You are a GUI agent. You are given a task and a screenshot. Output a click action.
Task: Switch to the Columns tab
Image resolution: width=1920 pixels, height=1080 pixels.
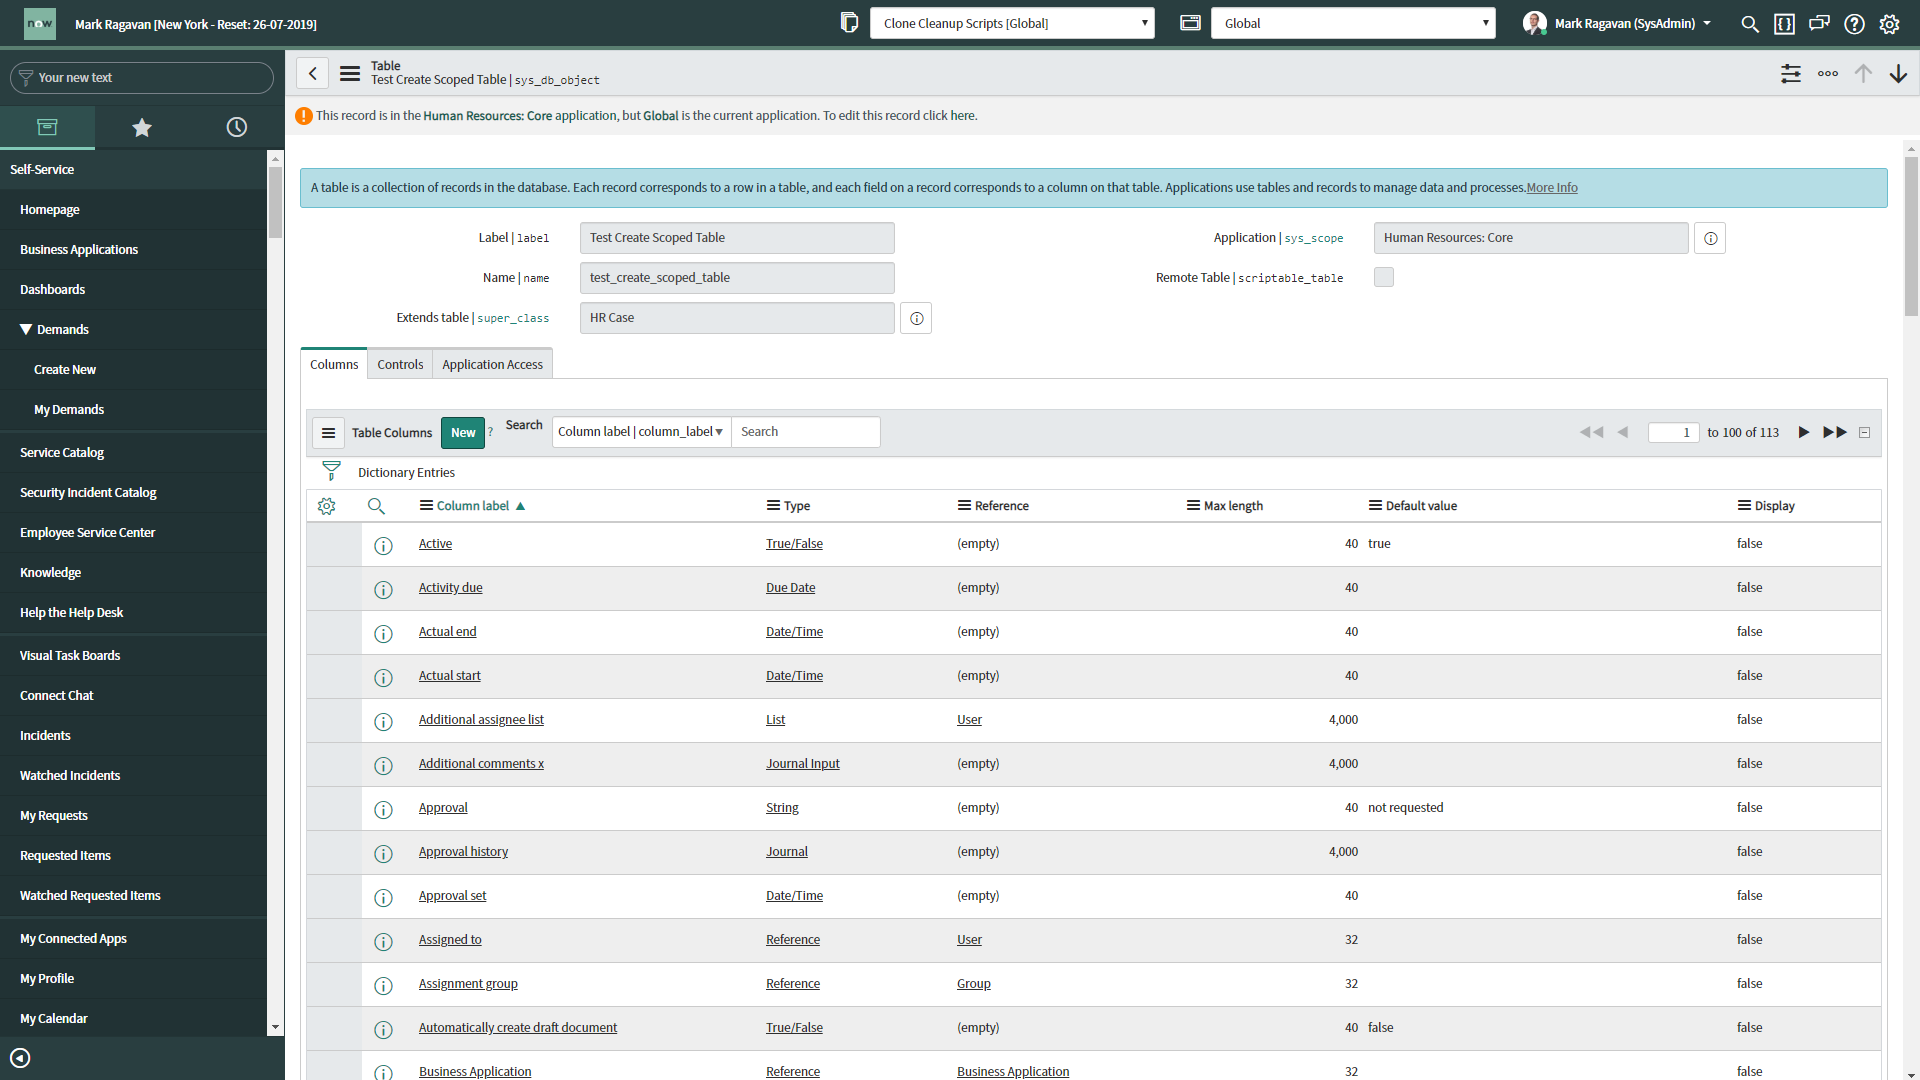pos(334,364)
